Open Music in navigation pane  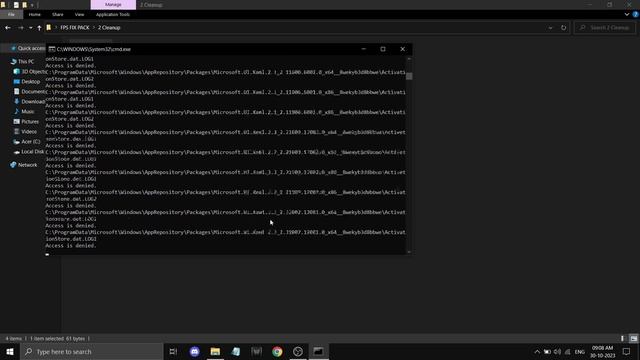pyautogui.click(x=24, y=111)
